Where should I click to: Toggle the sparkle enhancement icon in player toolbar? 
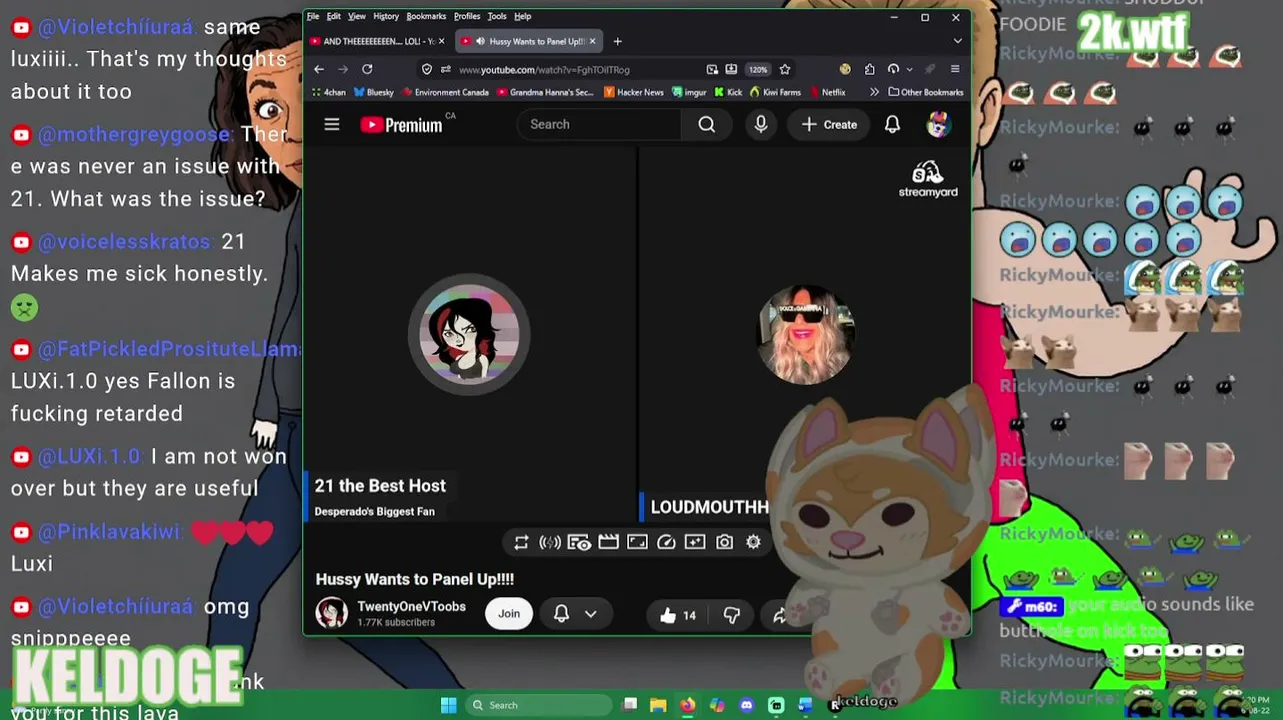click(695, 542)
